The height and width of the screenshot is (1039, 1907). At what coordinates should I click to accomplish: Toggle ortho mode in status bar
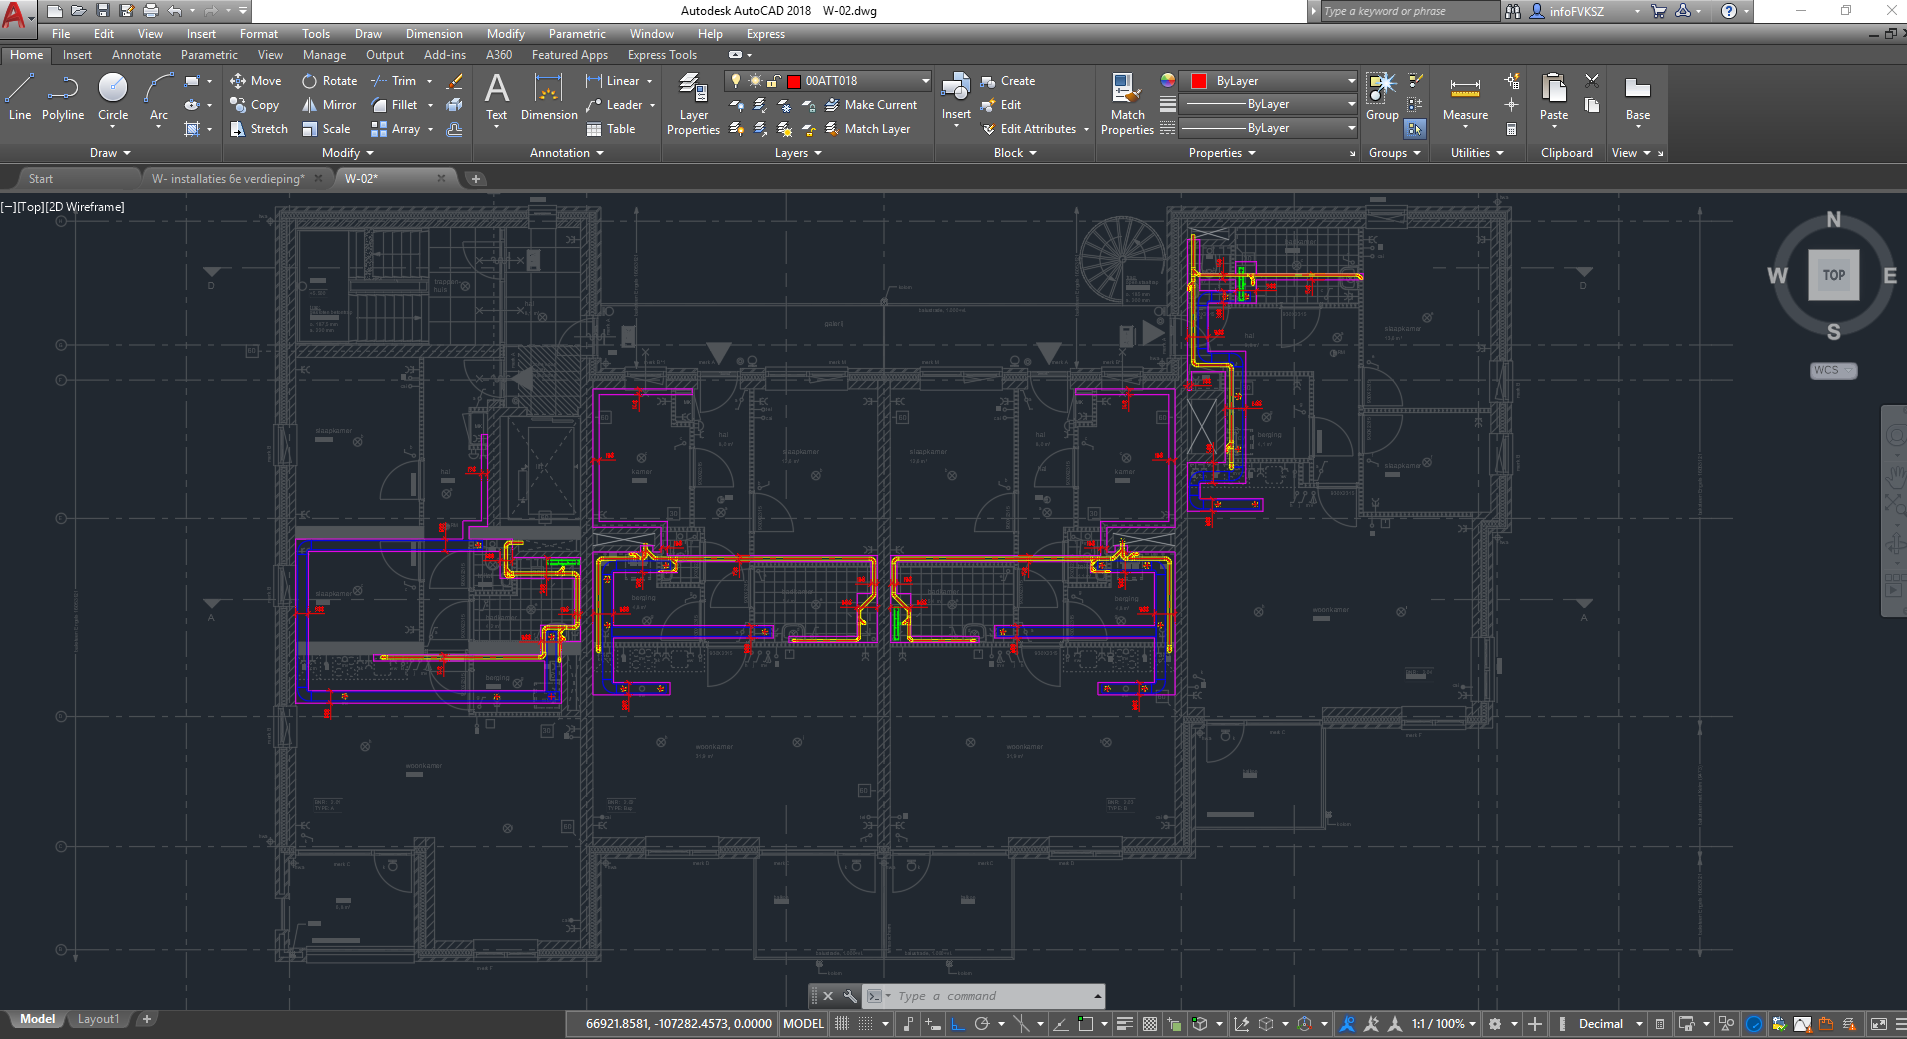point(957,1024)
